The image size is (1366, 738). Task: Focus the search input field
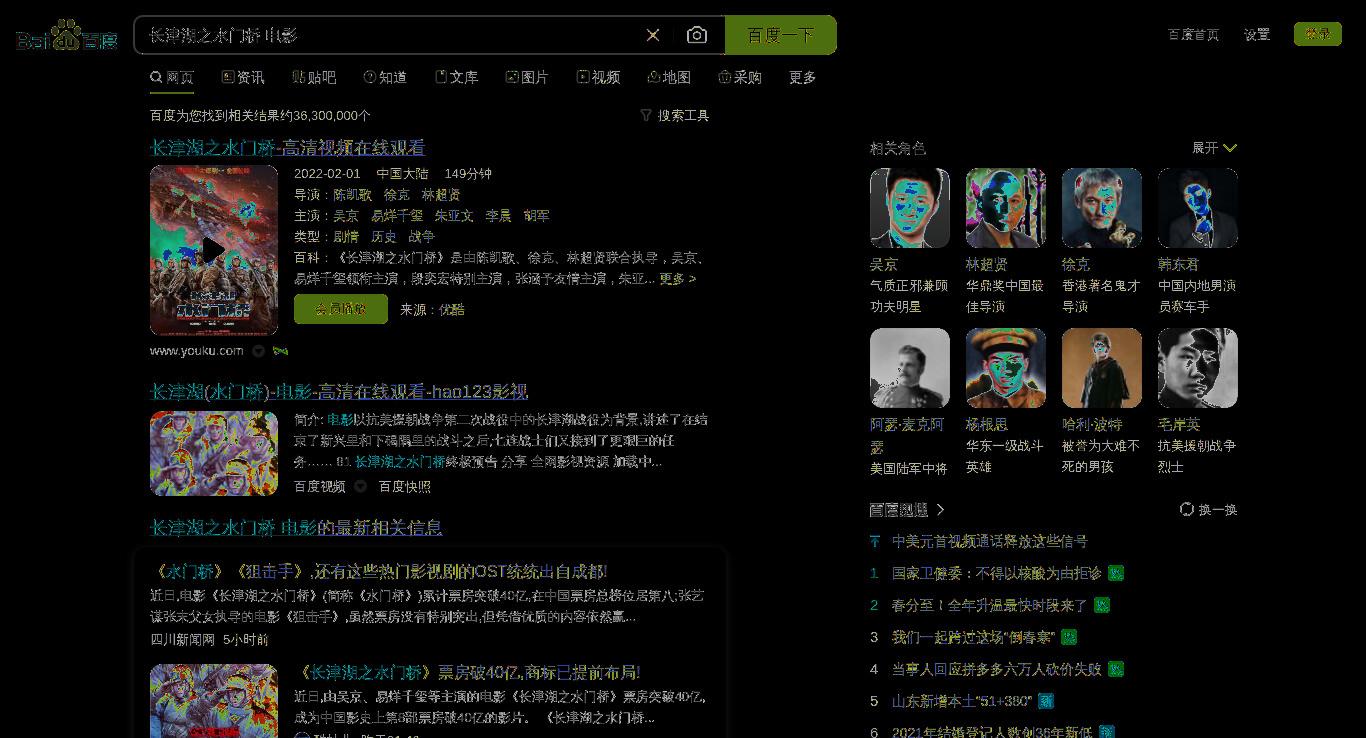click(x=390, y=35)
